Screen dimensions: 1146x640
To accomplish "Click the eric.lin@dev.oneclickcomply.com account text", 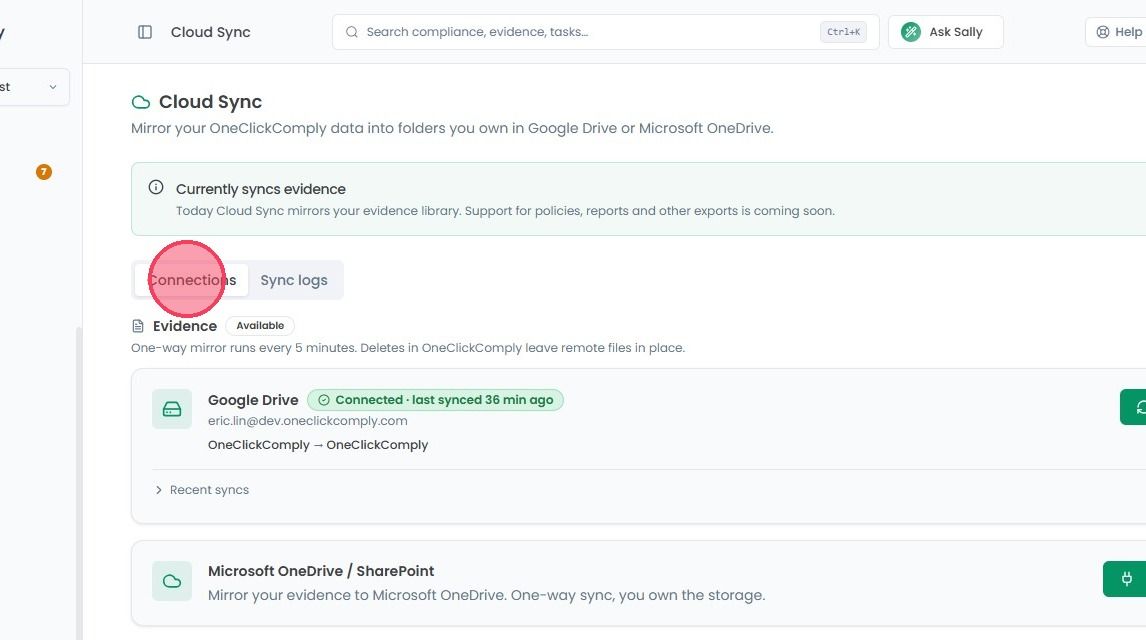I will coord(308,421).
